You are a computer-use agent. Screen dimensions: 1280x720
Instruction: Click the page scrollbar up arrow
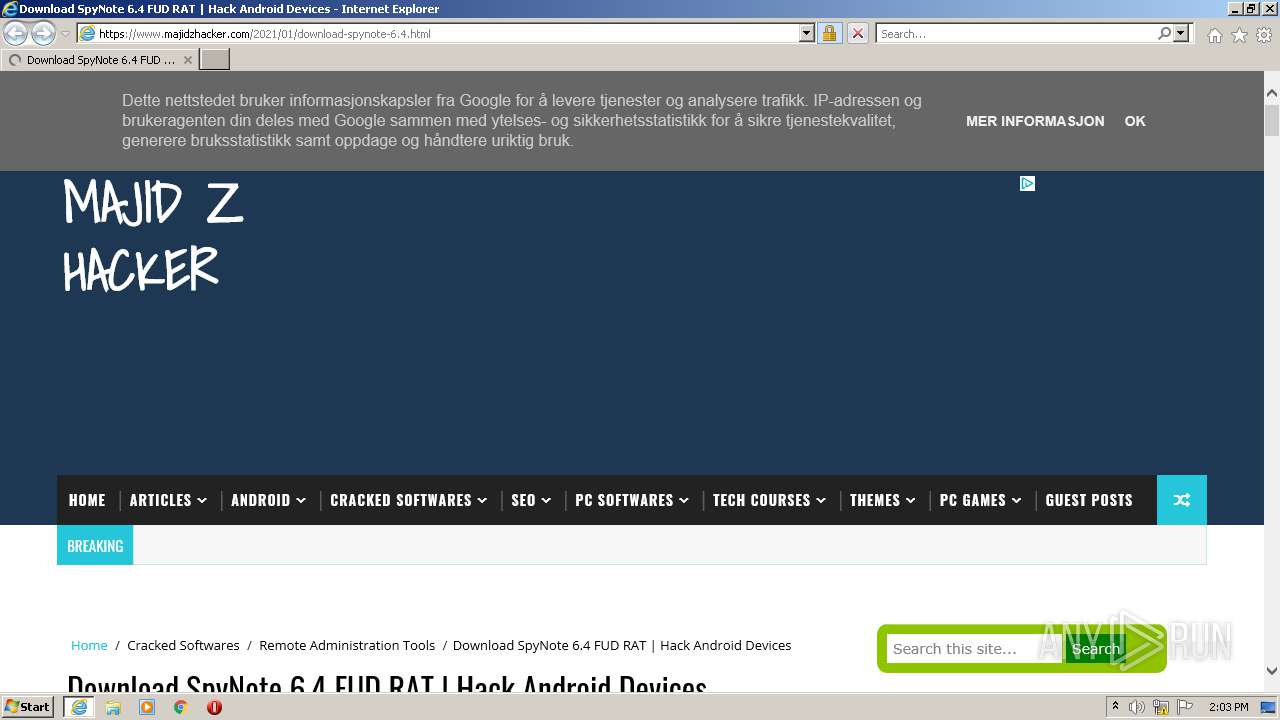coord(1272,93)
